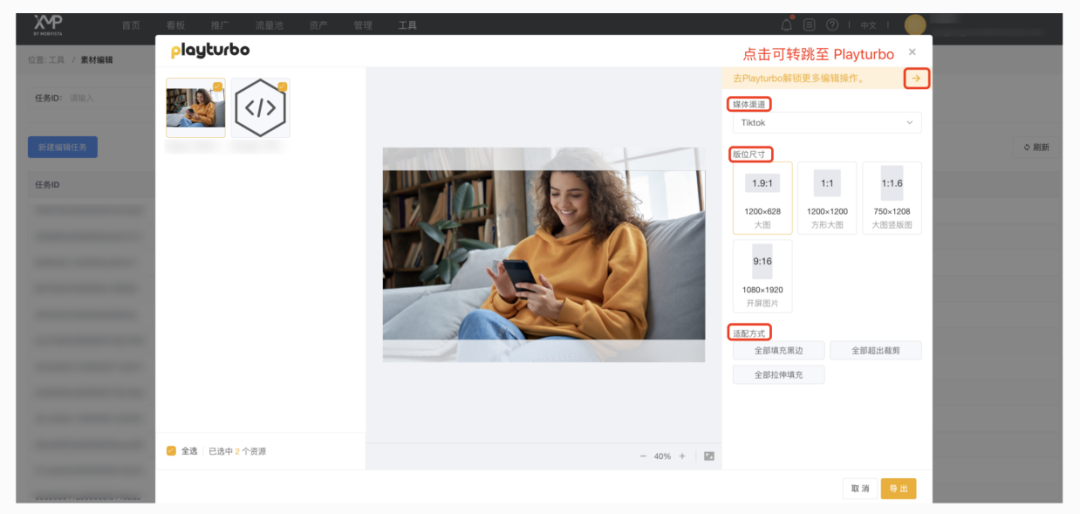The width and height of the screenshot is (1080, 514).
Task: Open the 资产 nav item
Action: [x=318, y=25]
